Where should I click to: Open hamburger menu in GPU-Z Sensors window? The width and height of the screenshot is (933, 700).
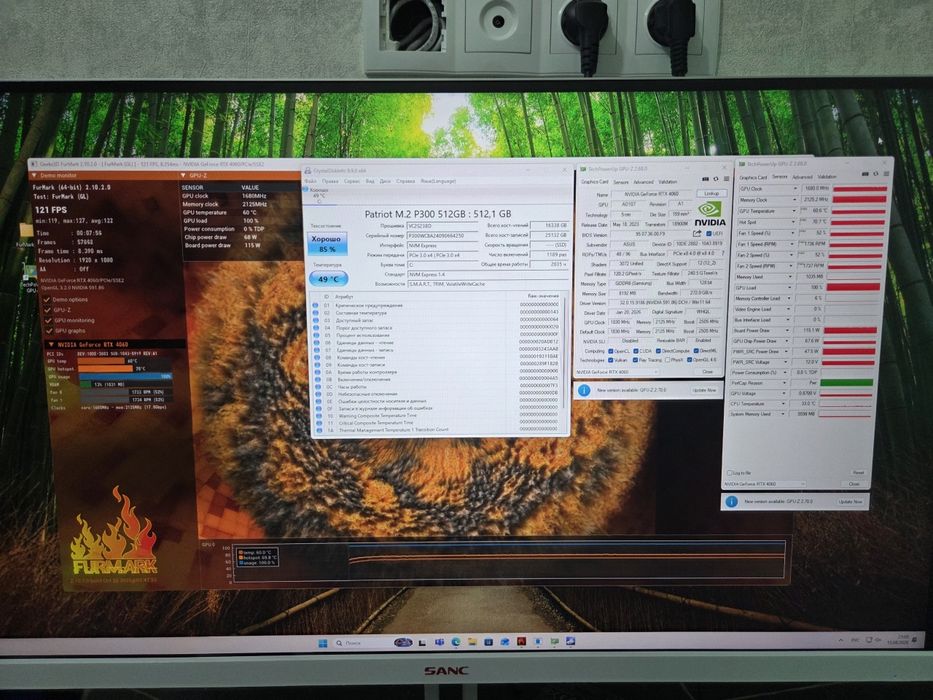click(885, 174)
